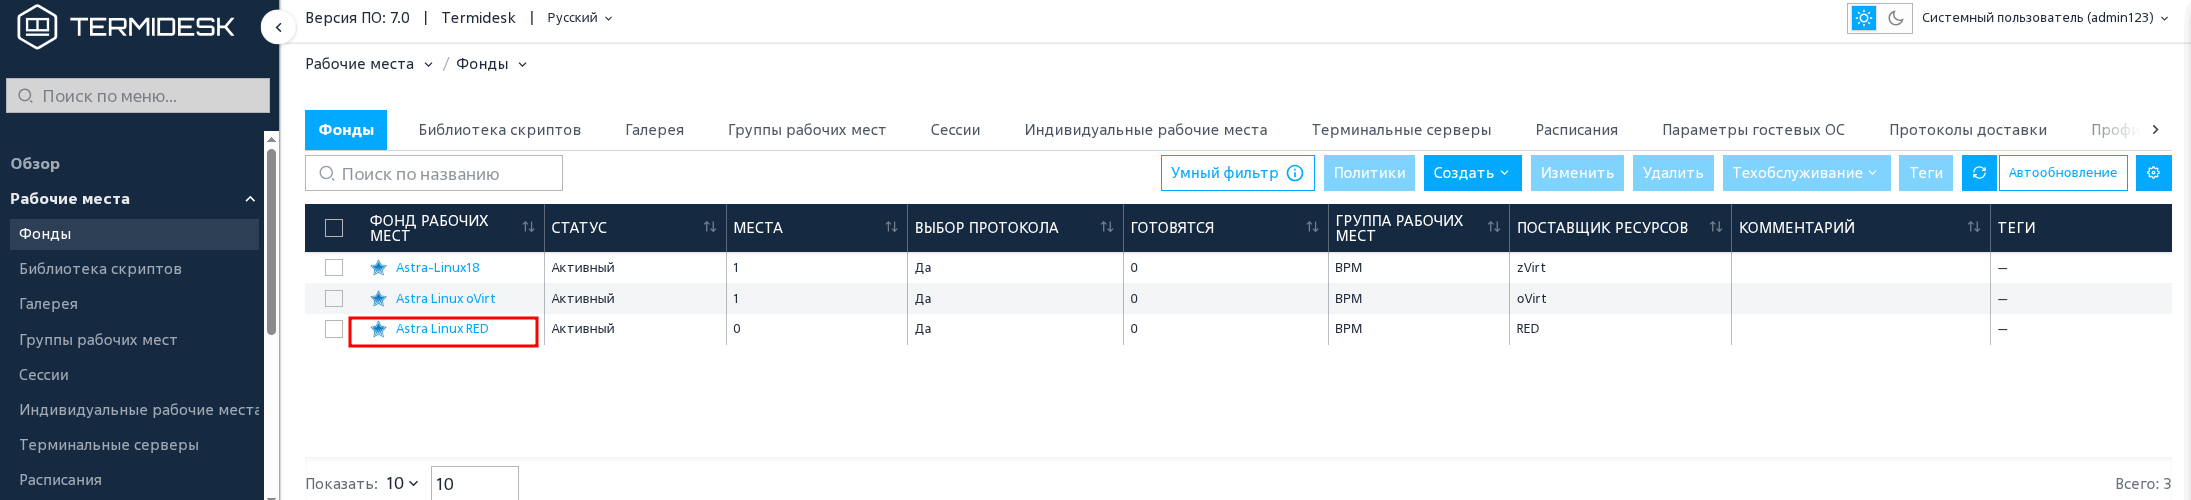Click the sidebar vertical scrollbar
The width and height of the screenshot is (2191, 500).
click(x=271, y=241)
